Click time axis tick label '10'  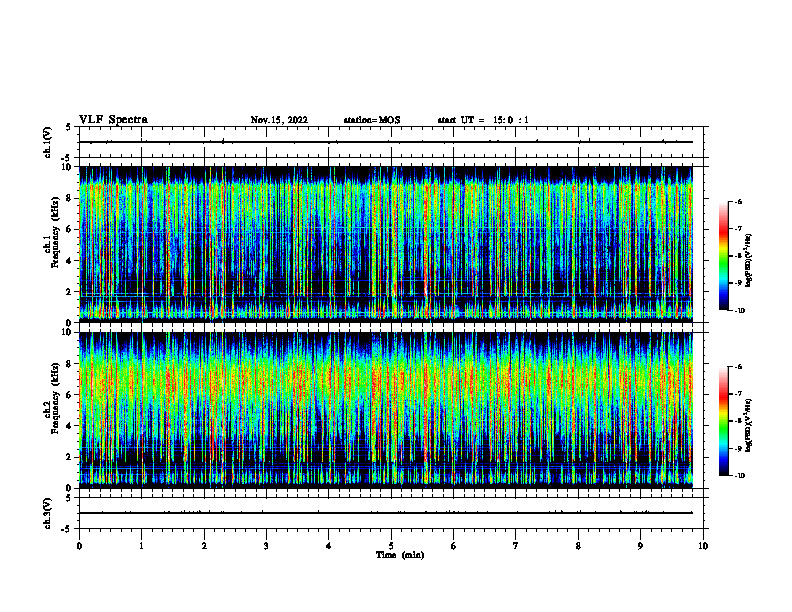click(703, 546)
